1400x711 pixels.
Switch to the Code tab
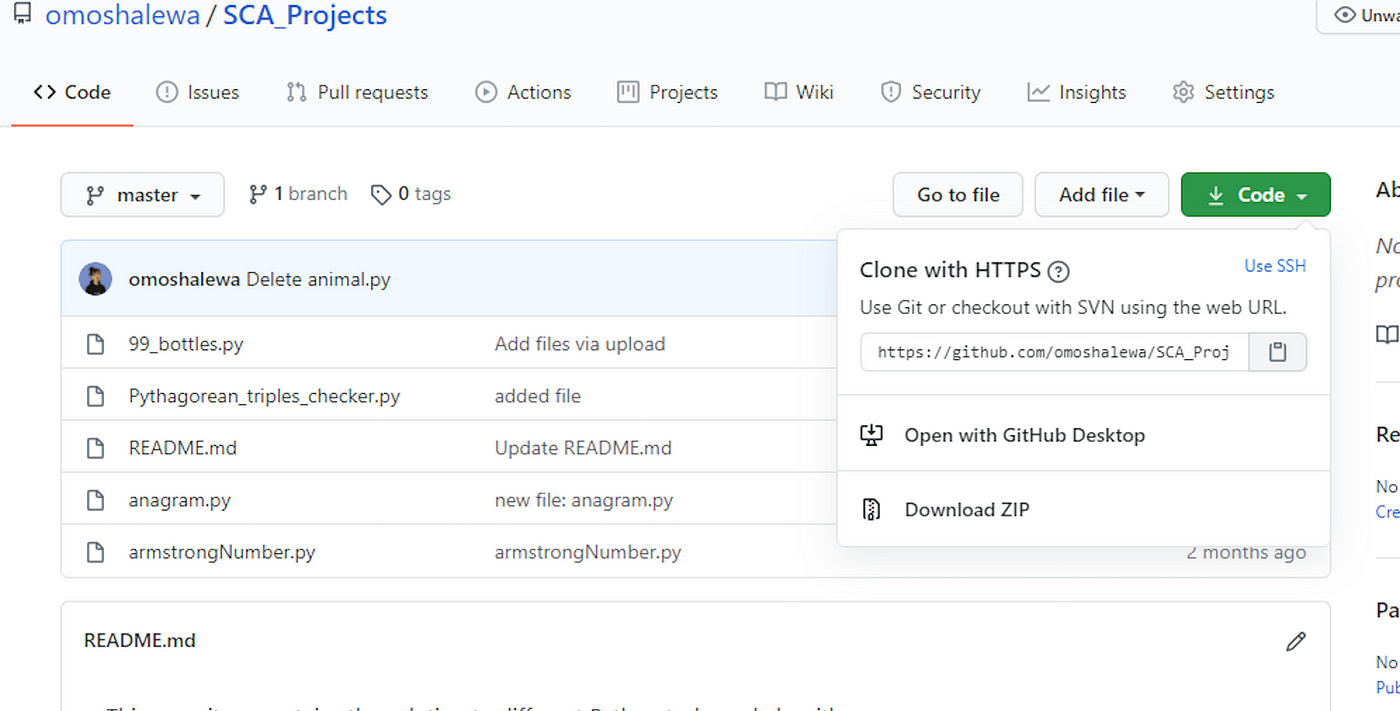[72, 92]
